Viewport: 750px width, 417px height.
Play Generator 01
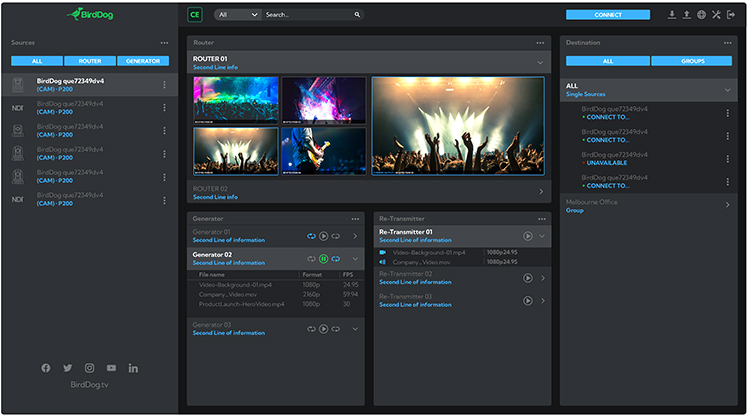coord(324,236)
